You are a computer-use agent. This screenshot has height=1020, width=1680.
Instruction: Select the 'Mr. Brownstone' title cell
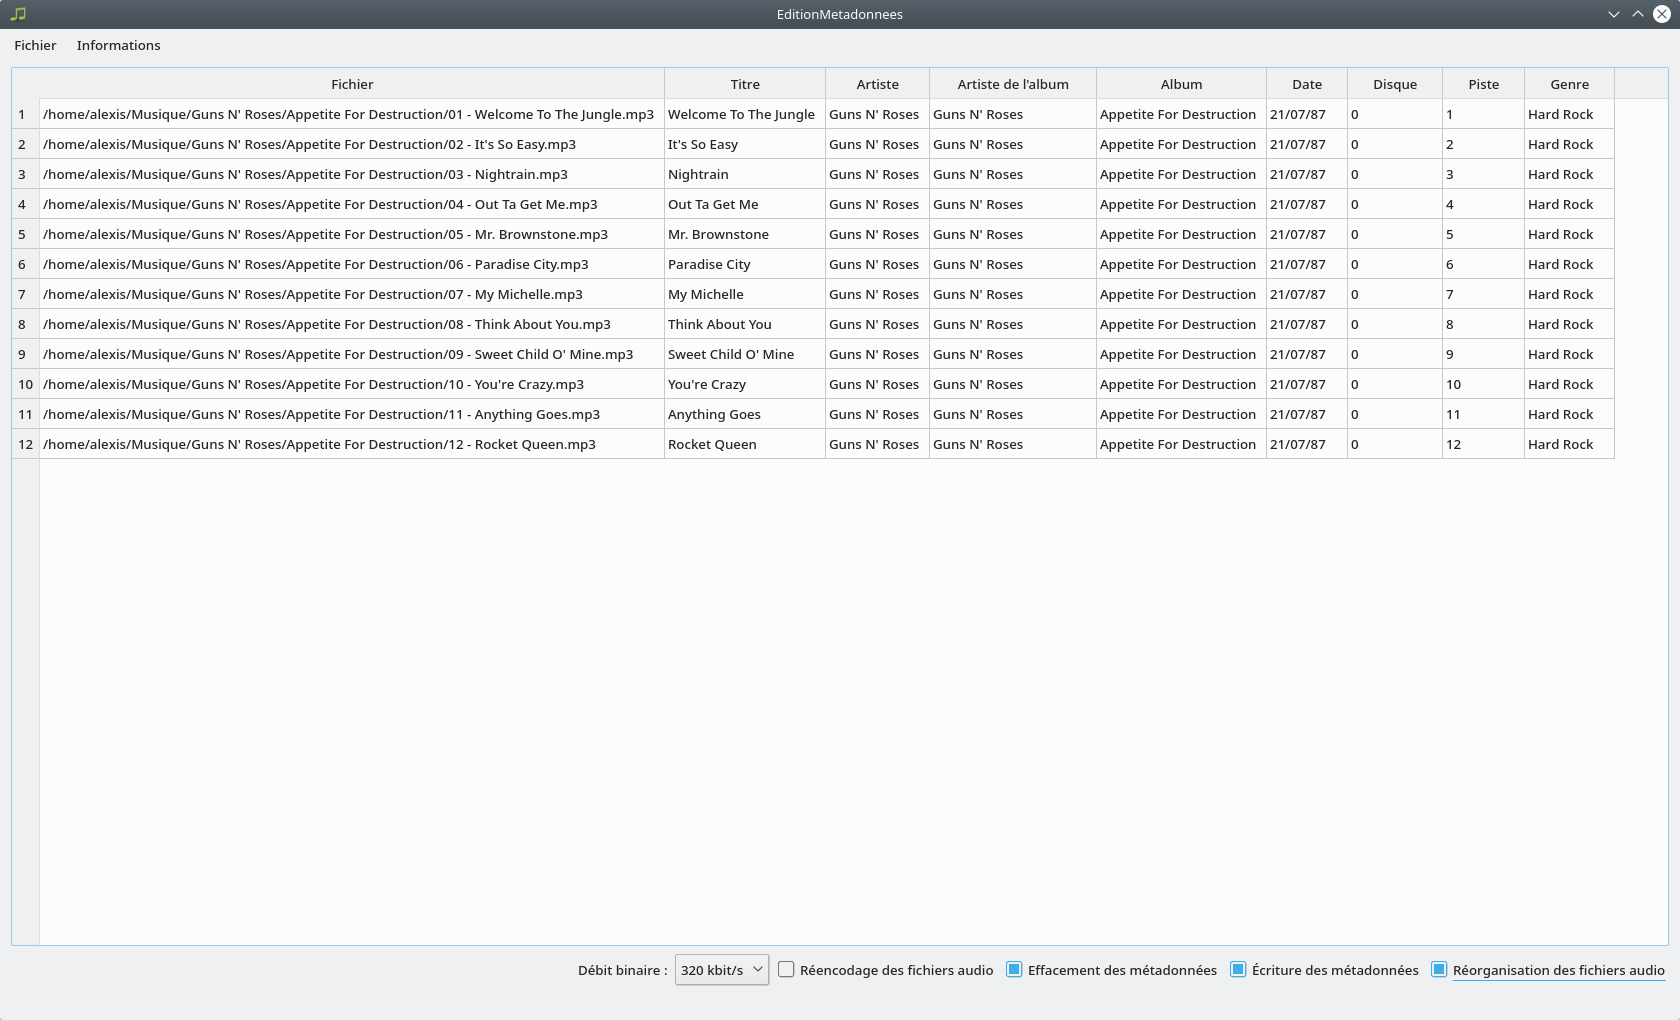pyautogui.click(x=745, y=234)
